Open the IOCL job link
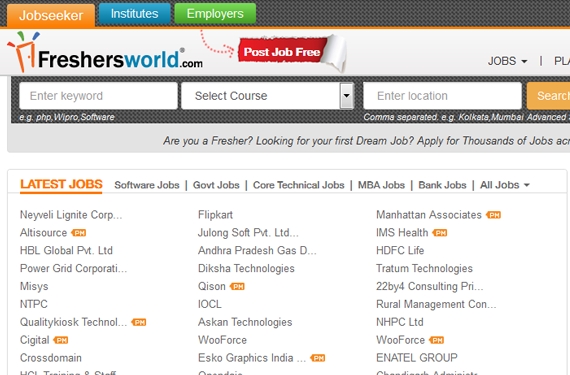Screen dimensions: 570x375 click(209, 304)
